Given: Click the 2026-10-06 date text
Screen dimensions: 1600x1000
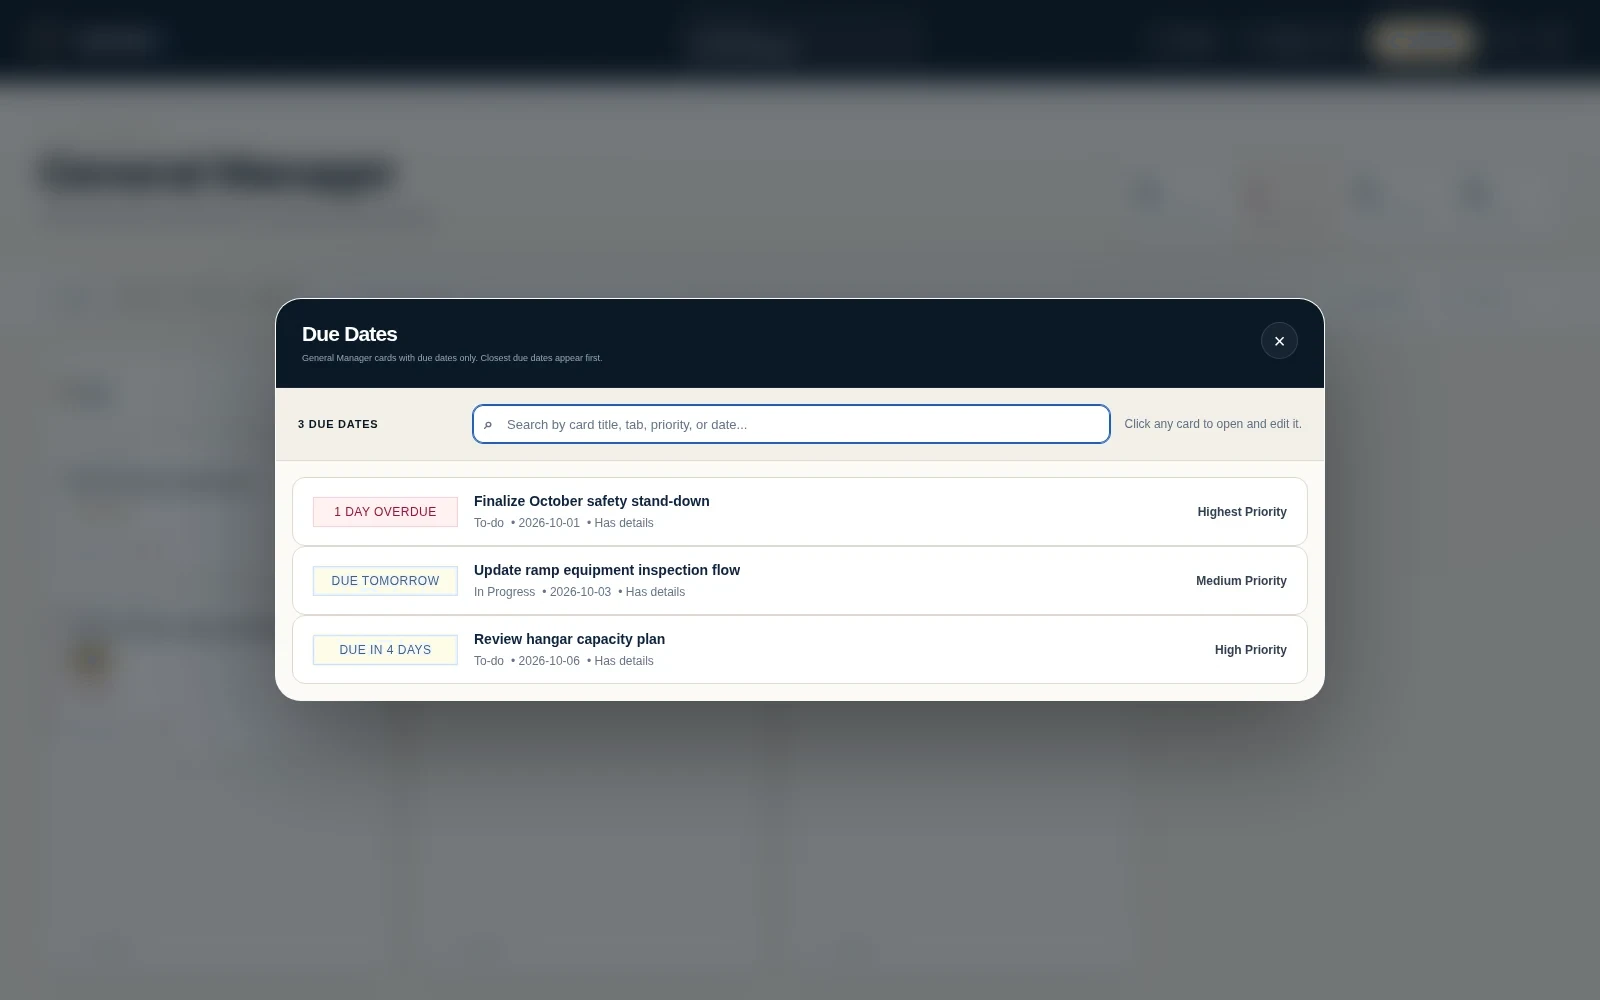Looking at the screenshot, I should [549, 661].
